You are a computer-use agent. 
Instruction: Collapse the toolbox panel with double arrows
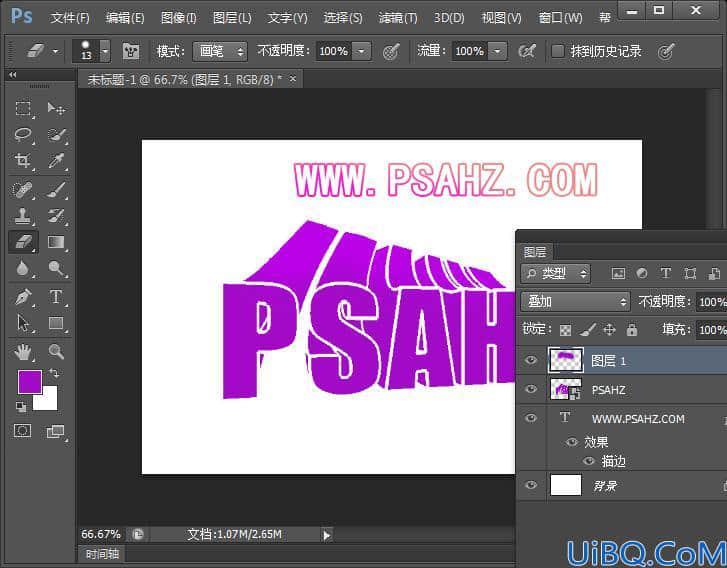pyautogui.click(x=13, y=75)
